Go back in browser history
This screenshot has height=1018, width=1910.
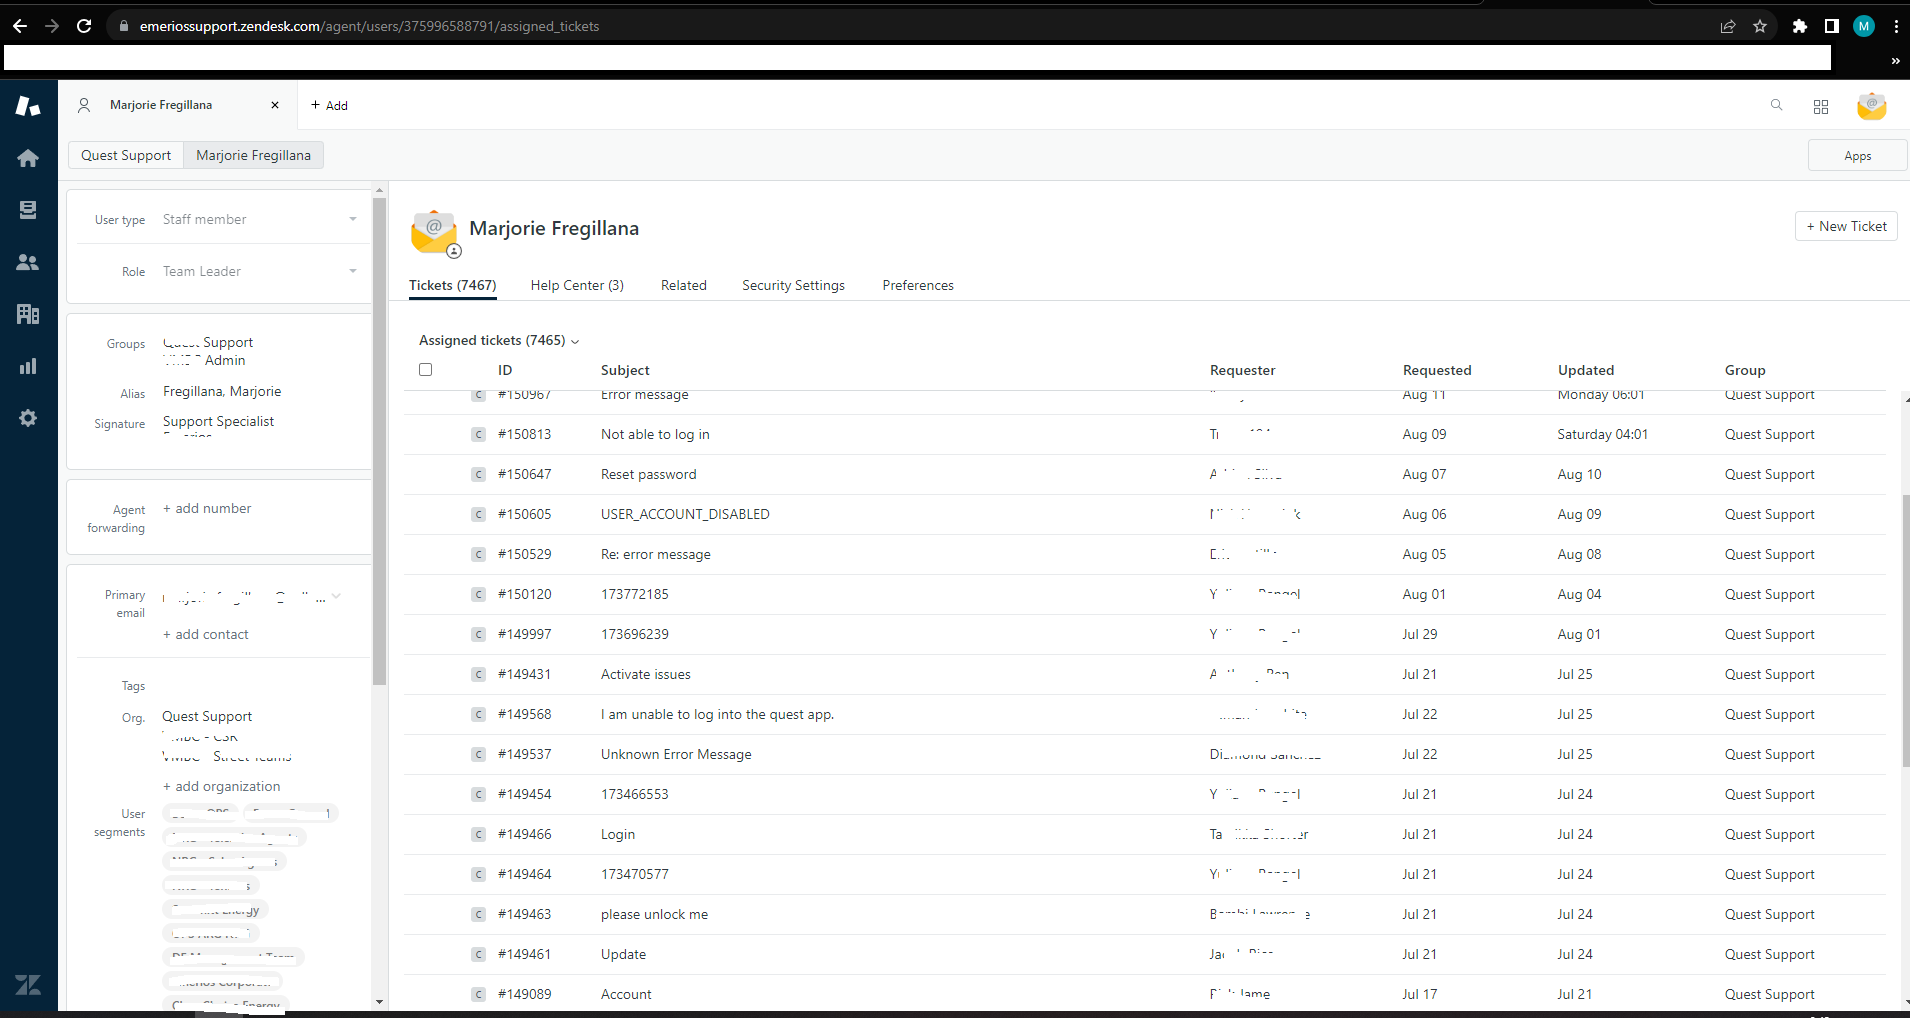pyautogui.click(x=20, y=26)
